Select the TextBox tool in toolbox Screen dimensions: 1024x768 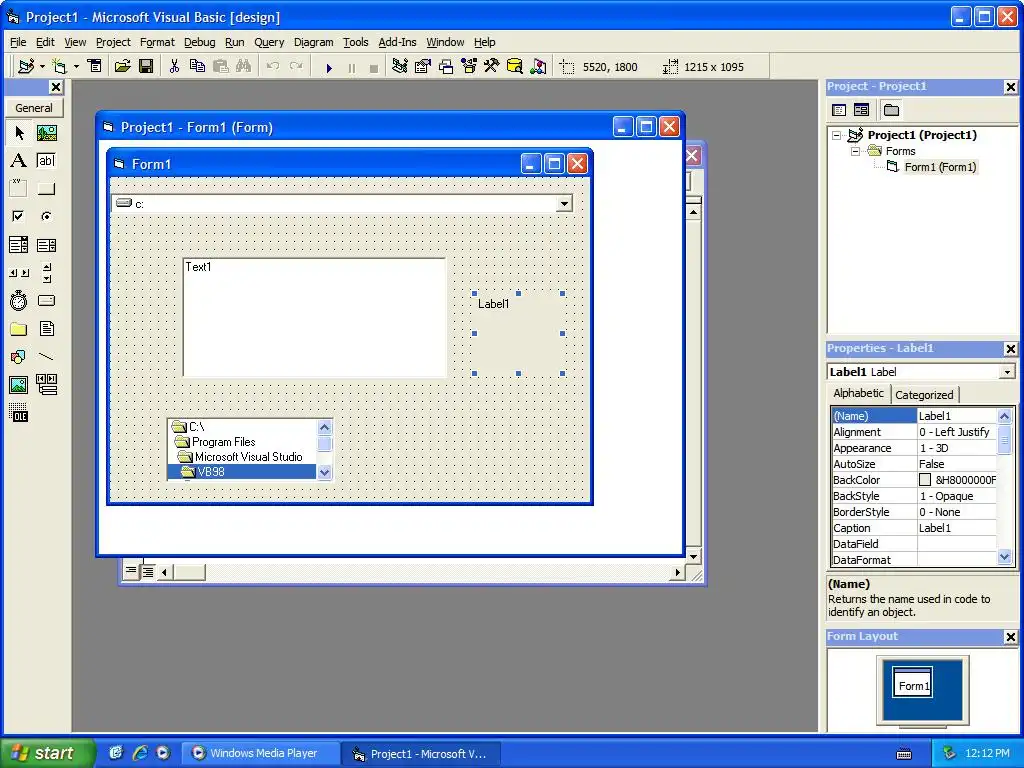pyautogui.click(x=47, y=161)
